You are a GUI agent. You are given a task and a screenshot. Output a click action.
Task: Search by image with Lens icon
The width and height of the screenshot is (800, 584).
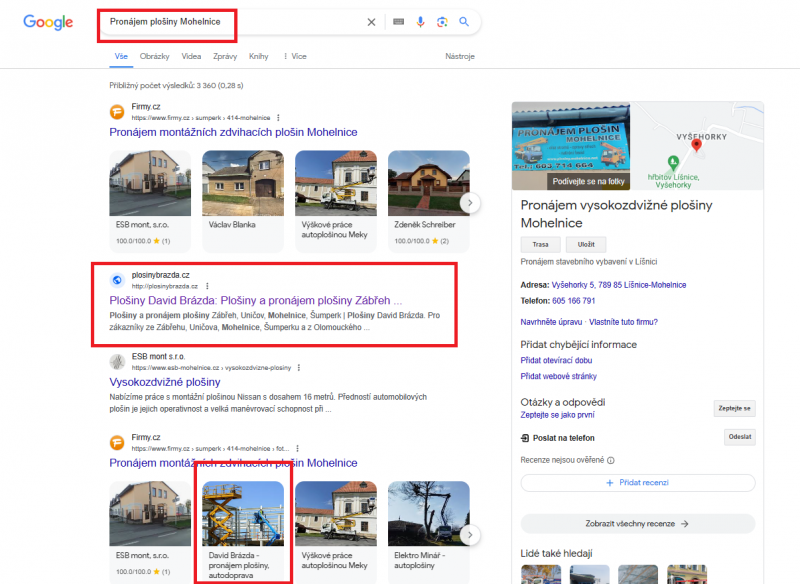(442, 21)
